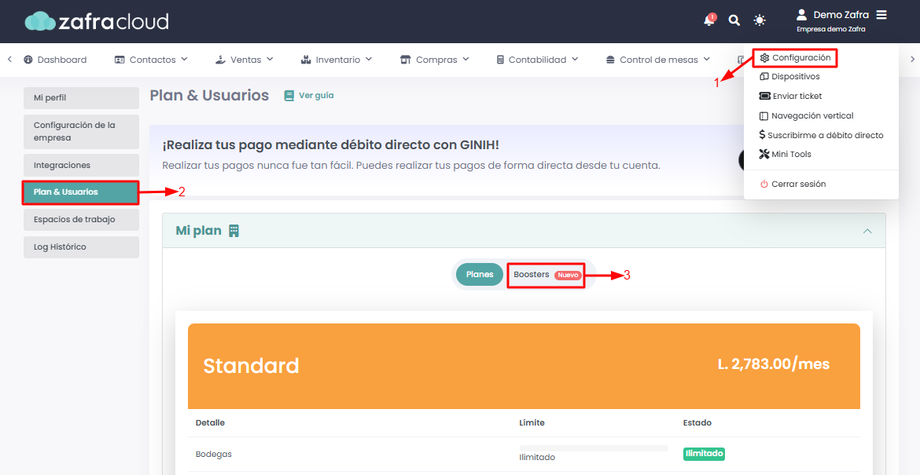Open the Ver guía link

[316, 96]
